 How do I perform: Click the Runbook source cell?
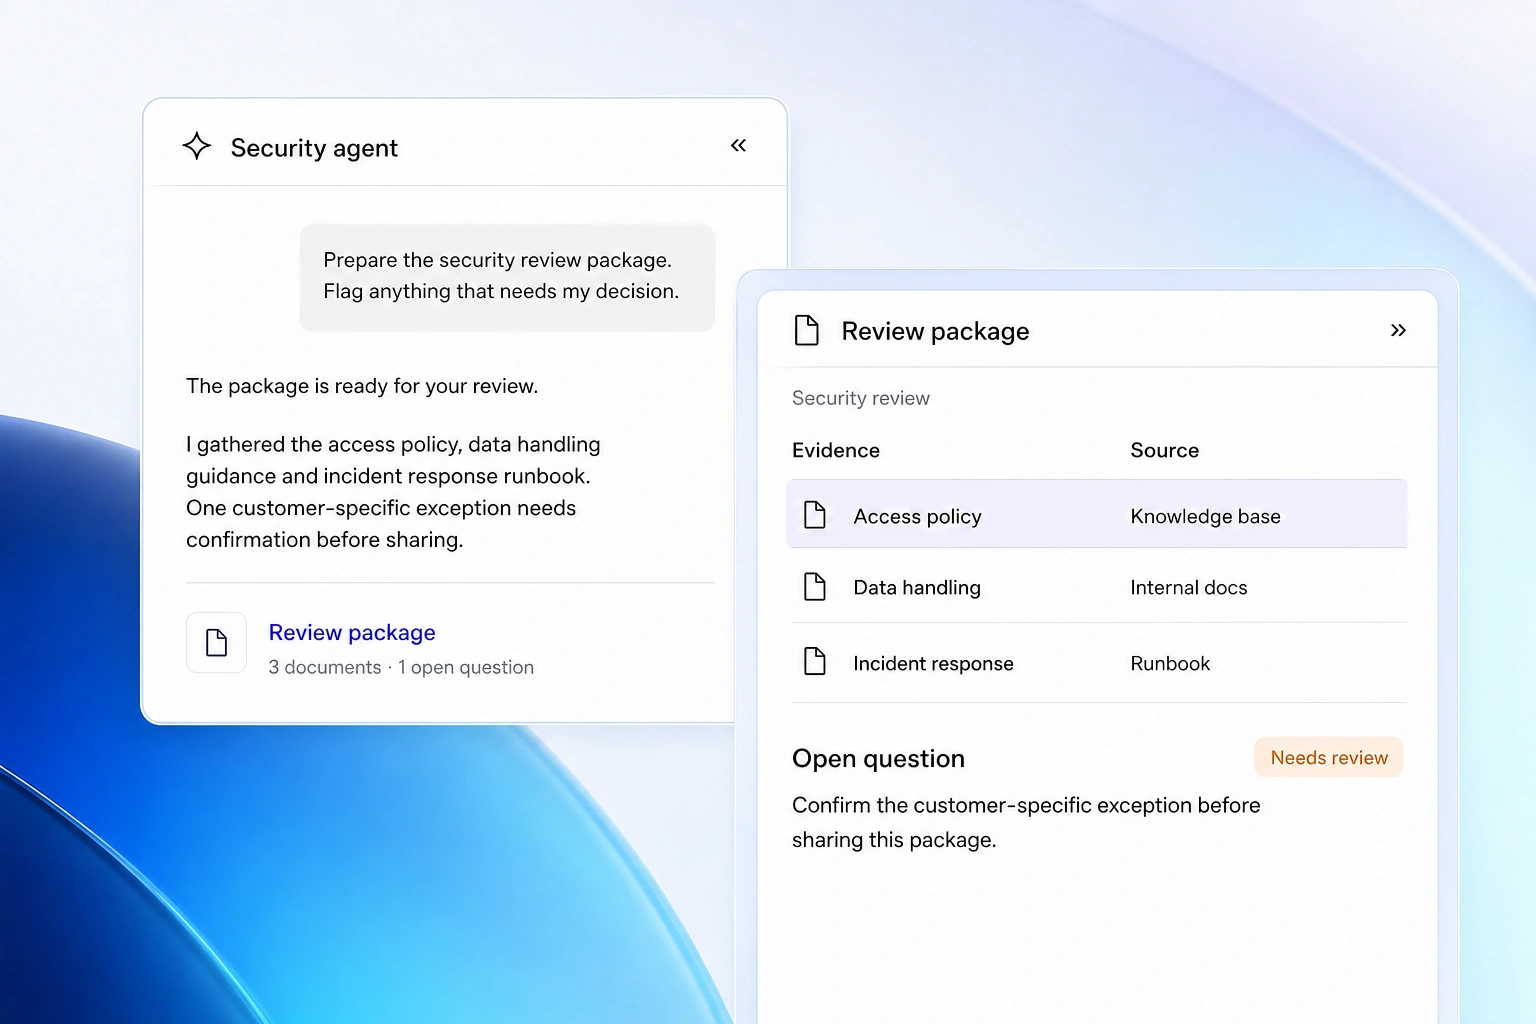[x=1170, y=664]
